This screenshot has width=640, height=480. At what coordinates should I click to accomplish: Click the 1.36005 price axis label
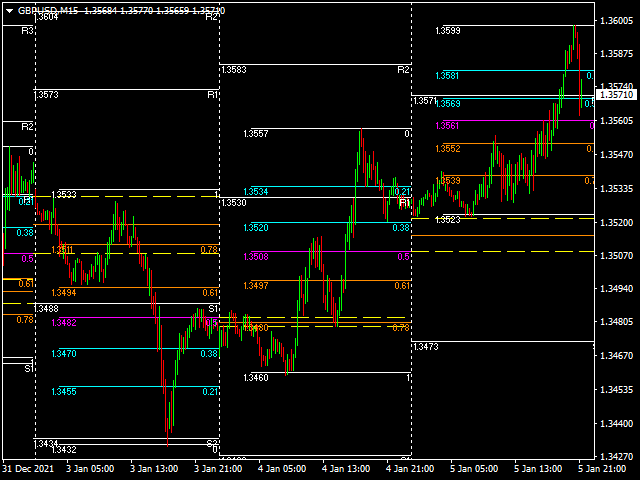pyautogui.click(x=618, y=21)
